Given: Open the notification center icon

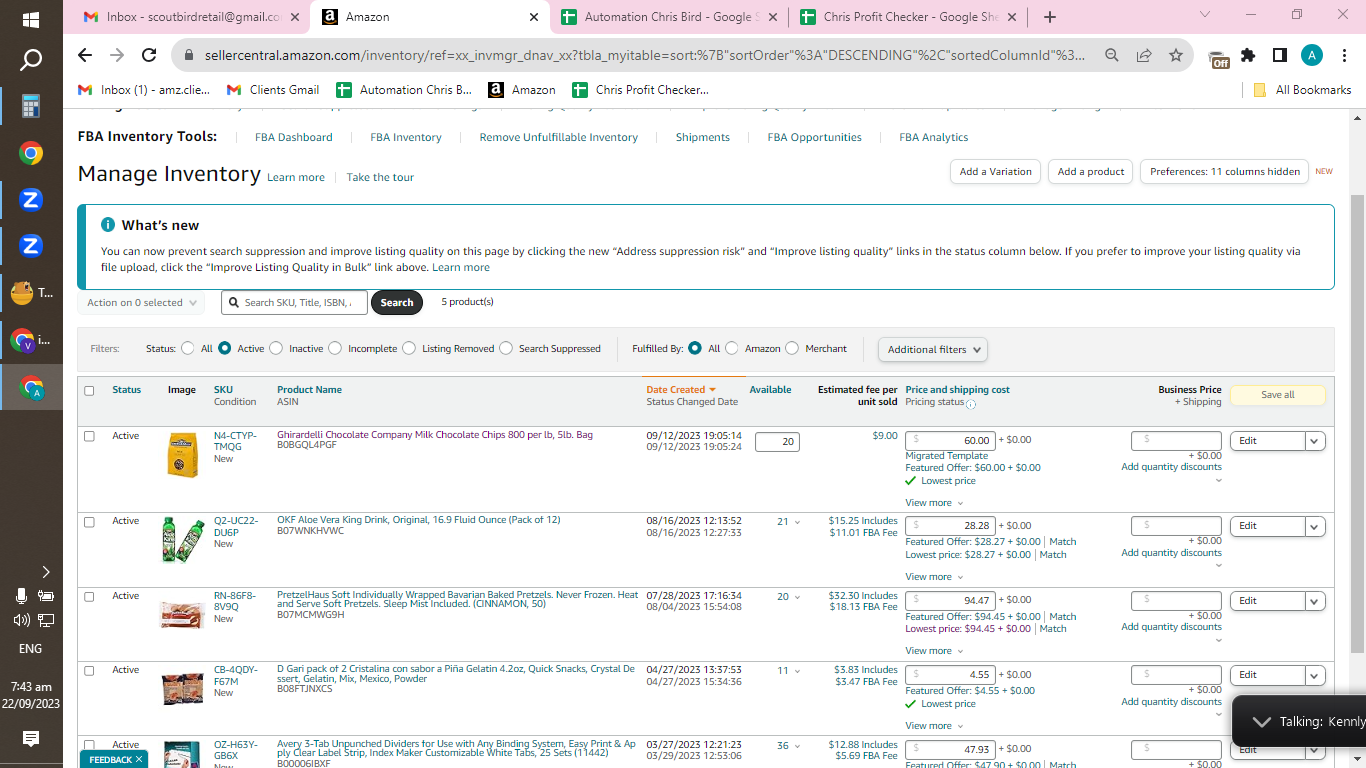Looking at the screenshot, I should pyautogui.click(x=31, y=739).
